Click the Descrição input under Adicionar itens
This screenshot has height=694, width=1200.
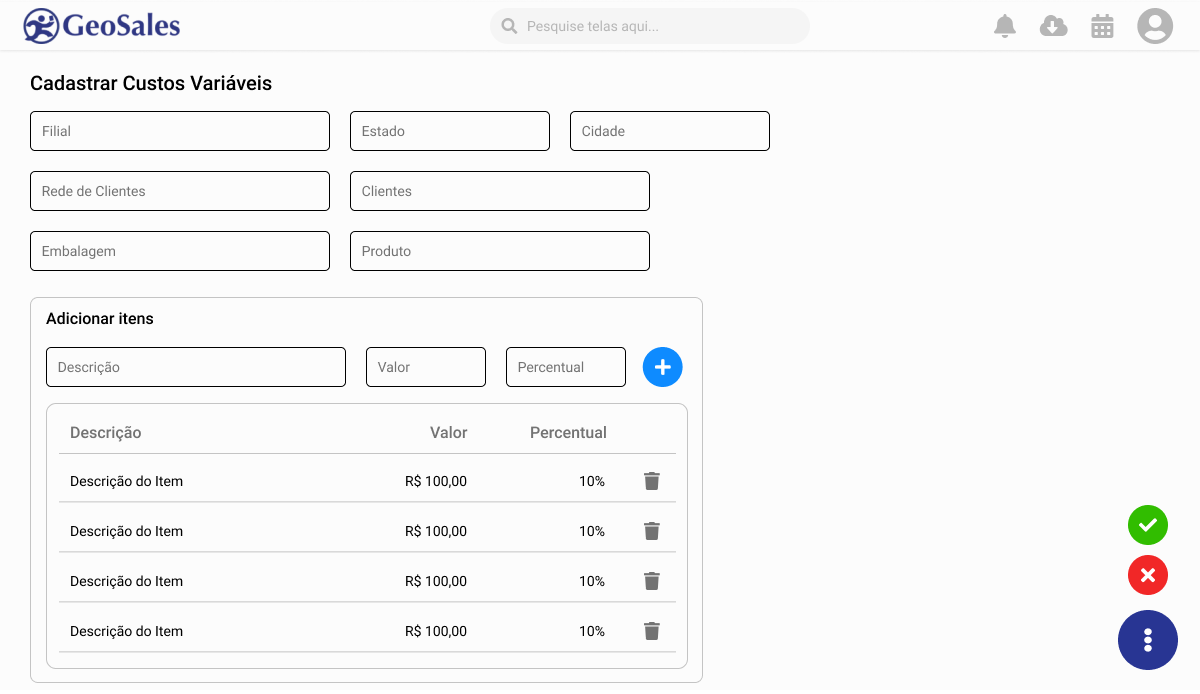coord(196,367)
